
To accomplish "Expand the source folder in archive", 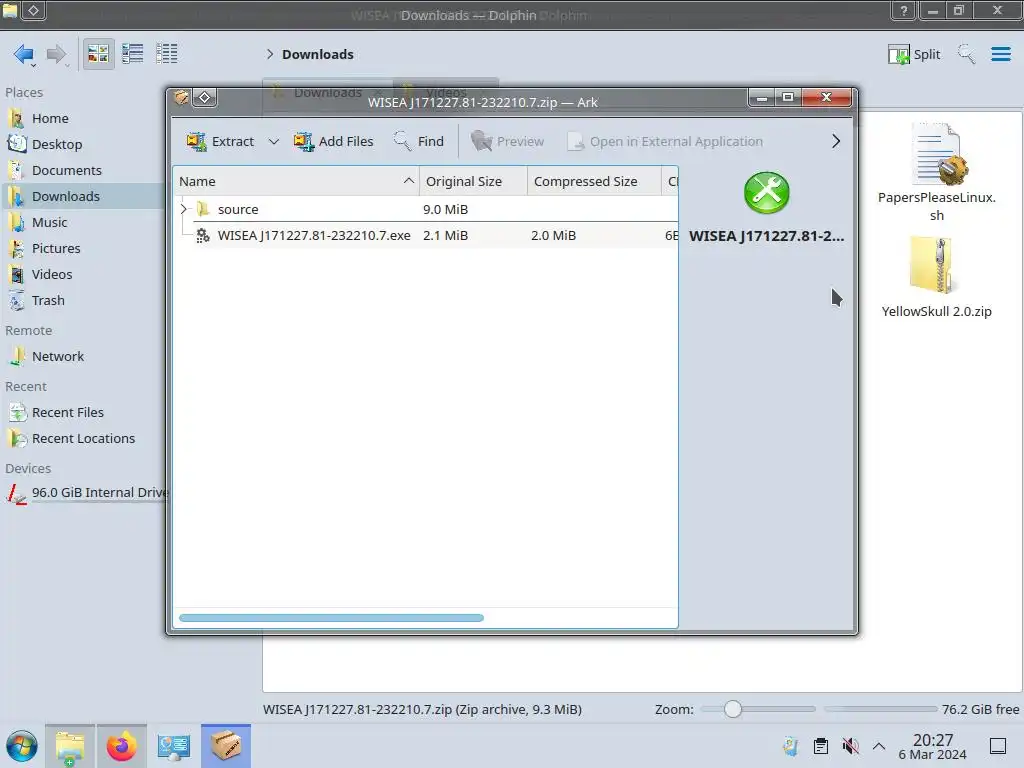I will tap(184, 209).
